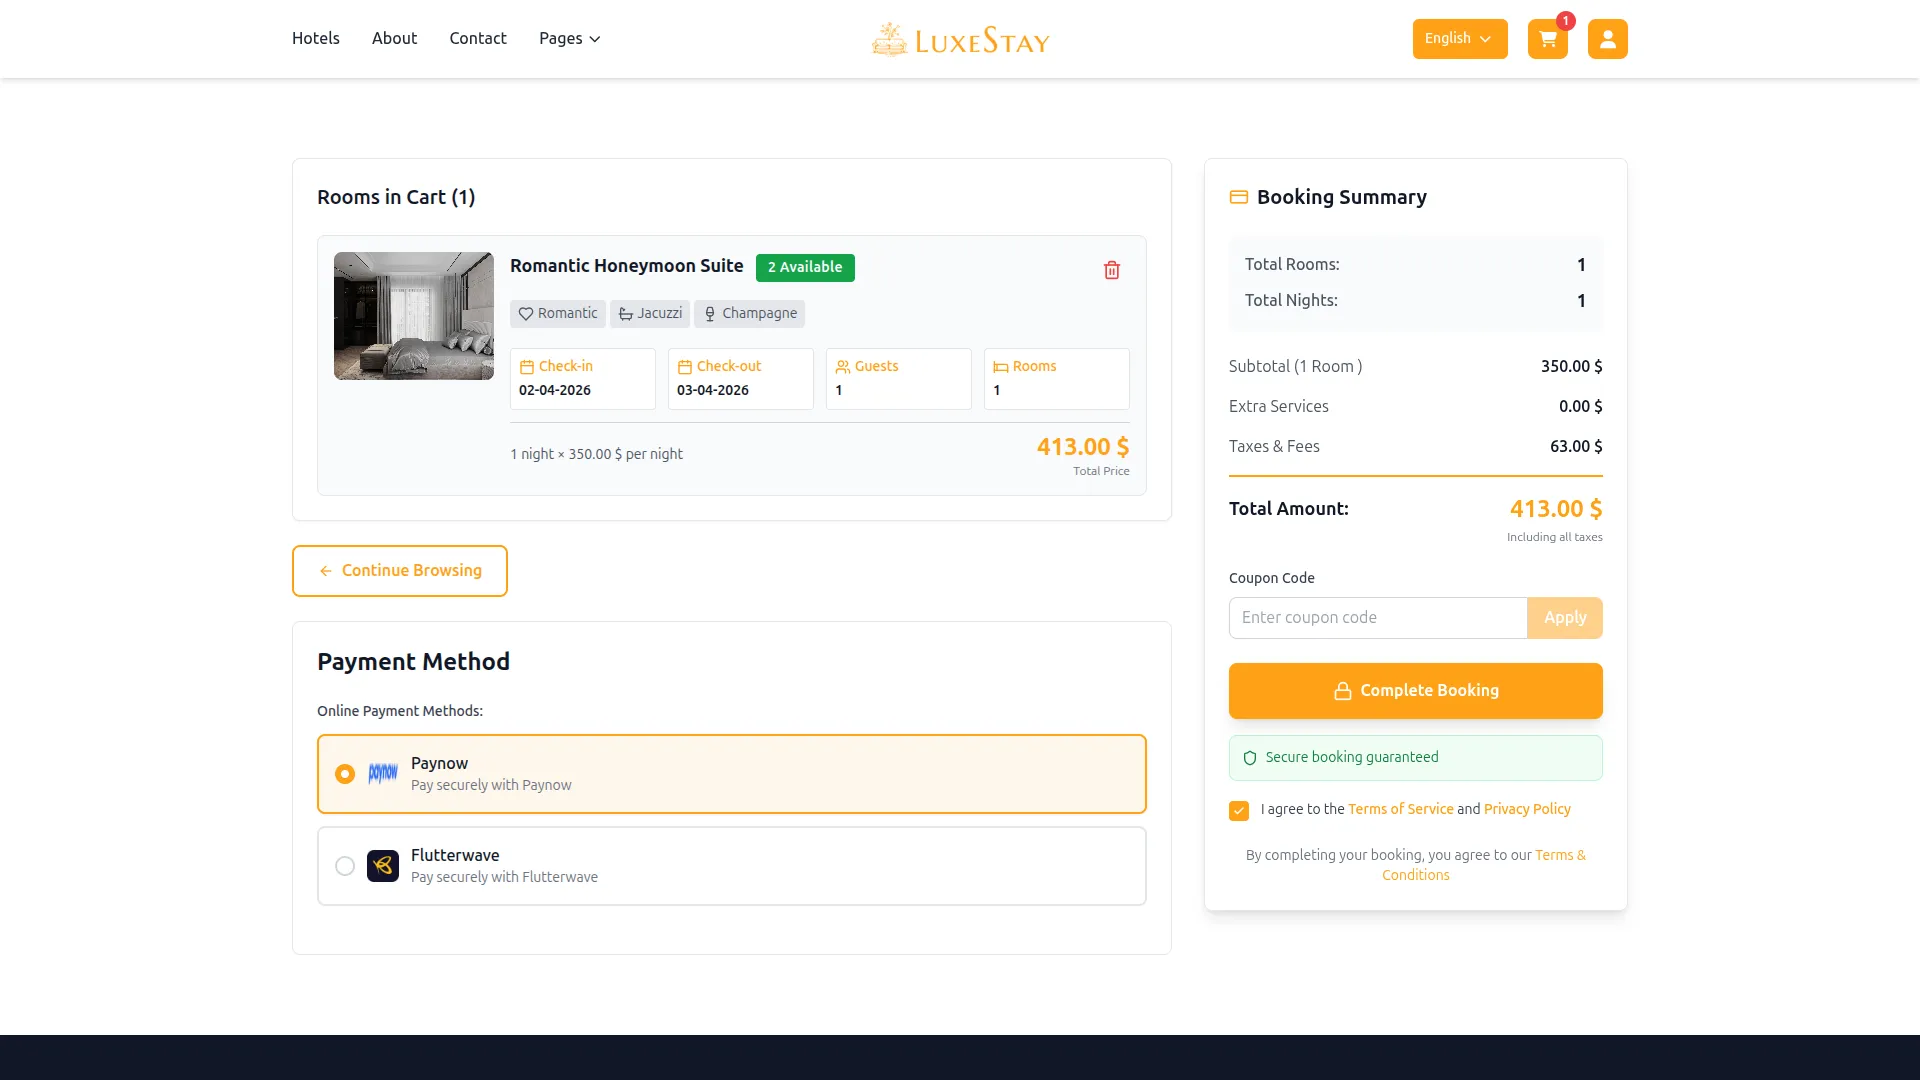Click the Total Amount 413.00 $ figure
The width and height of the screenshot is (1920, 1080).
(x=1556, y=509)
